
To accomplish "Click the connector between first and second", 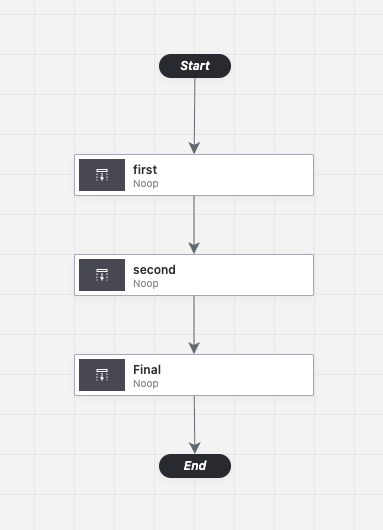I will [x=194, y=220].
